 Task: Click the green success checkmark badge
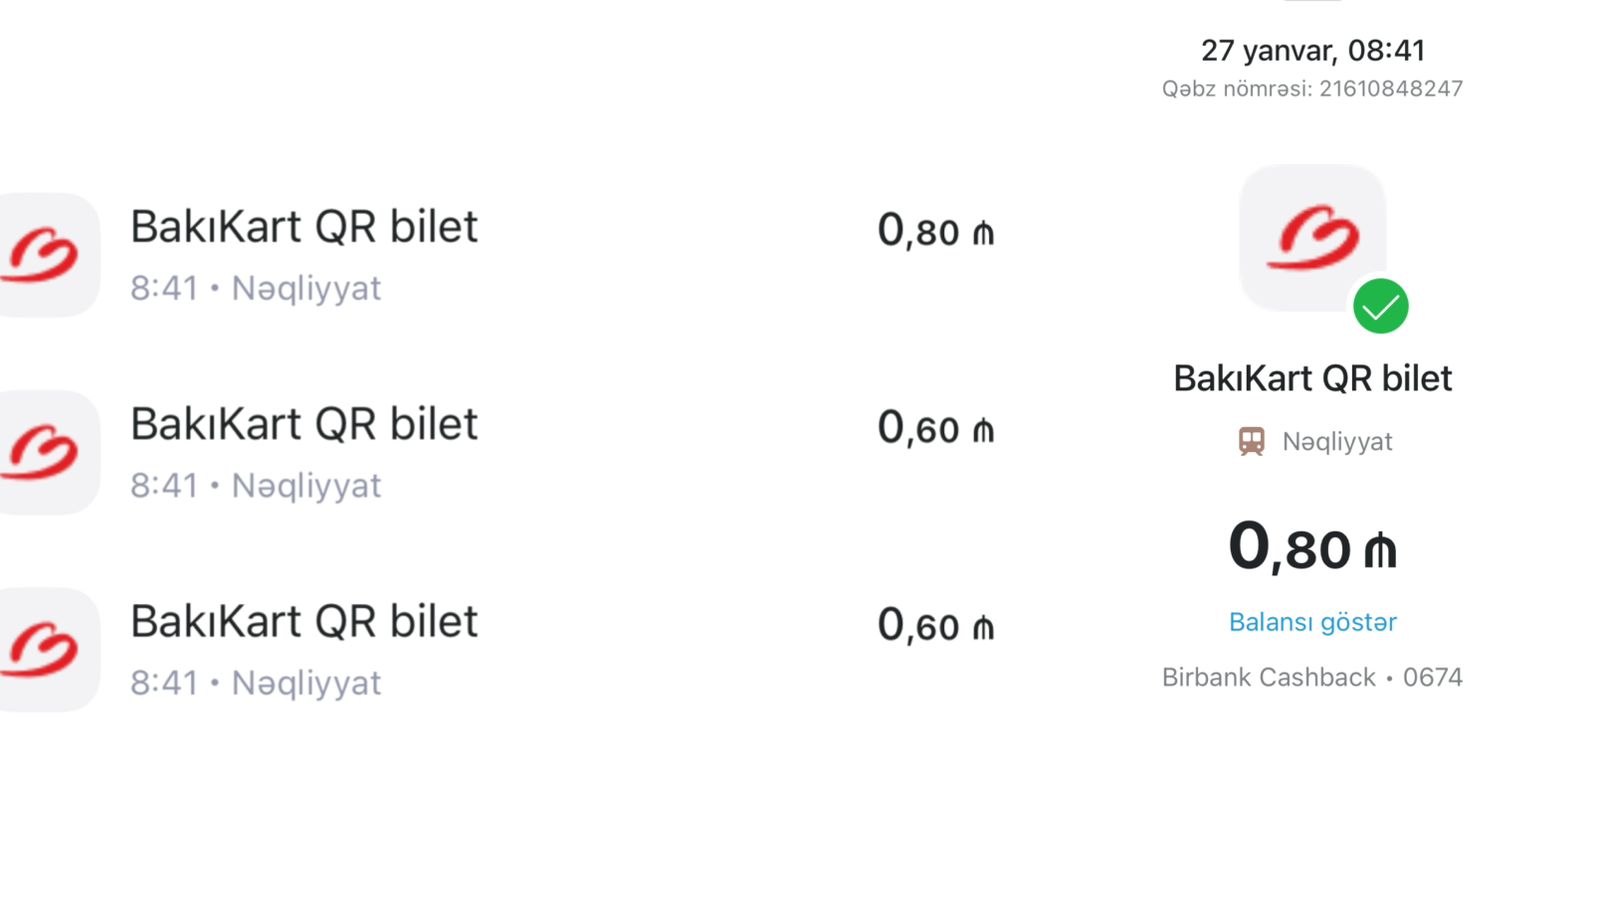click(x=1380, y=306)
